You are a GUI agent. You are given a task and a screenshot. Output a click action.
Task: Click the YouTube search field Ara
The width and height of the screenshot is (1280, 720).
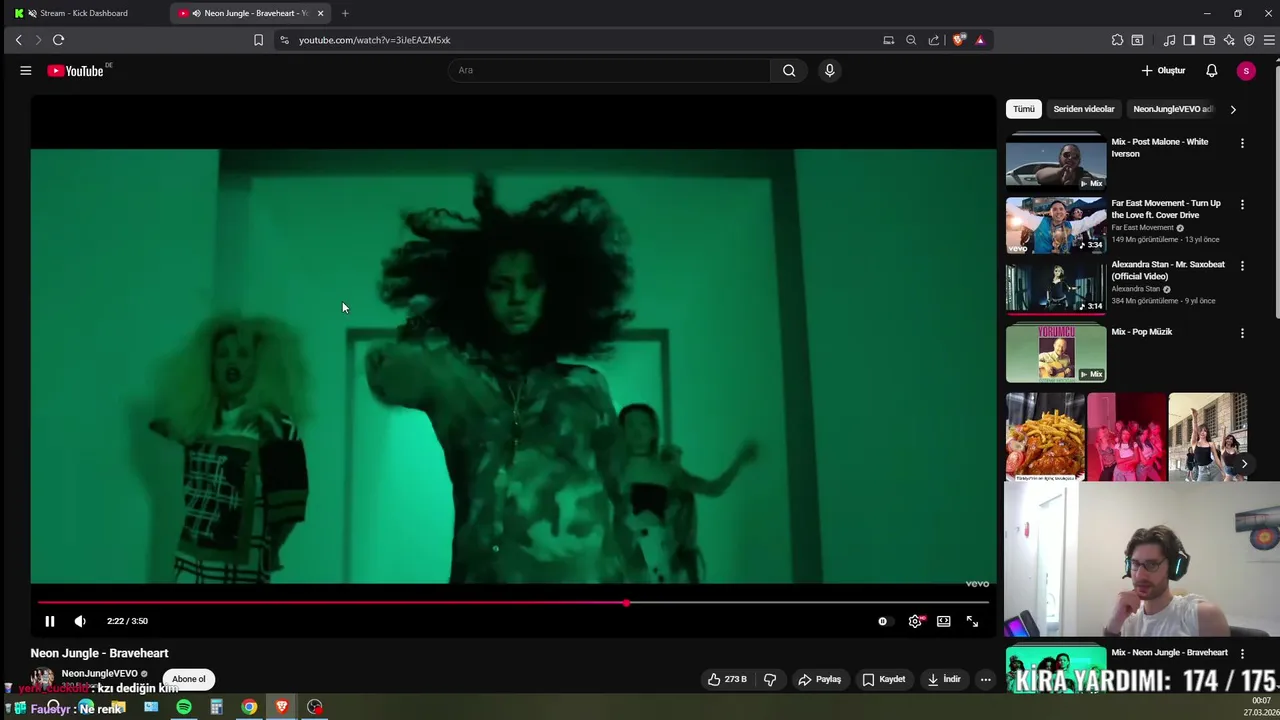(610, 70)
